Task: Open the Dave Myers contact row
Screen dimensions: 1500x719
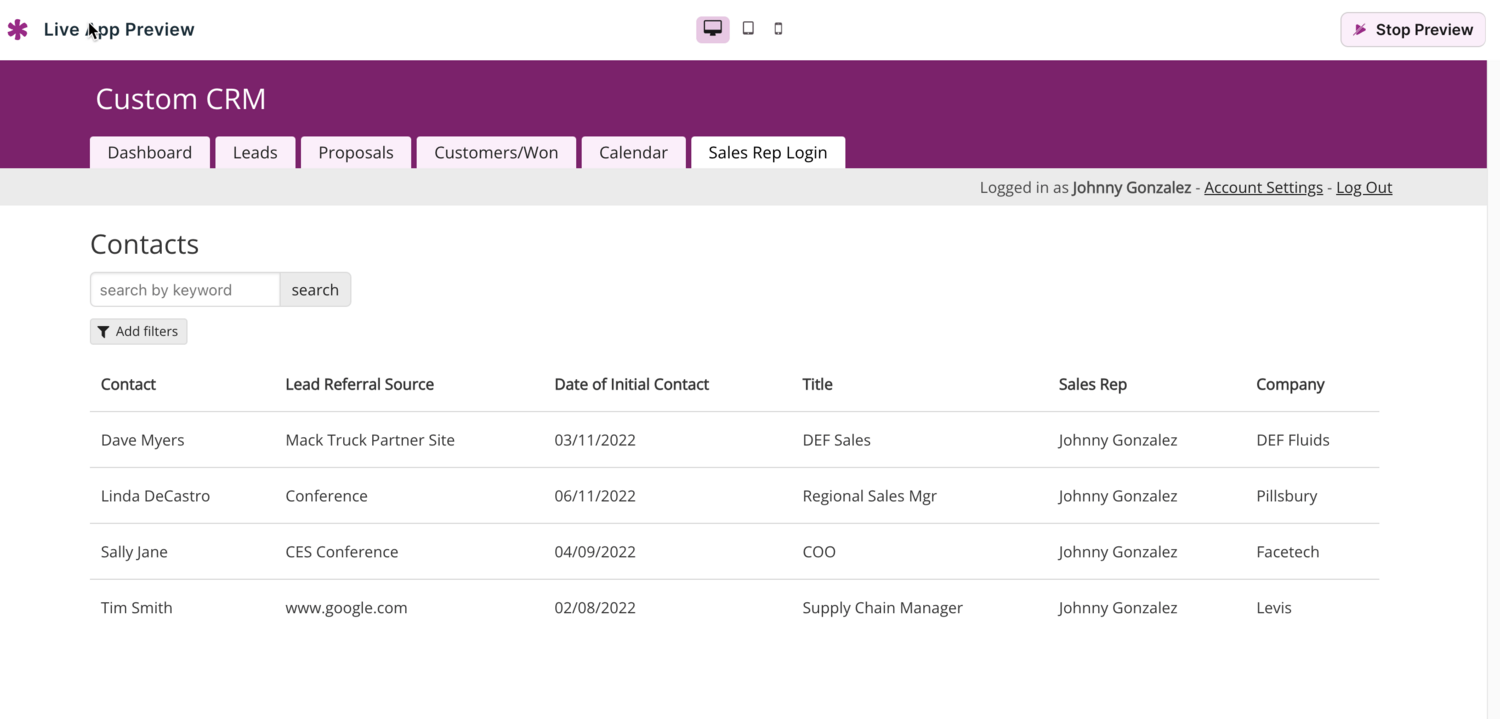Action: tap(143, 440)
